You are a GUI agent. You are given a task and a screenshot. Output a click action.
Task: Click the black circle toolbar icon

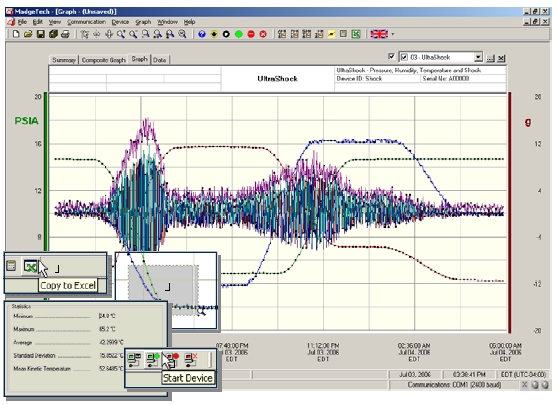[x=226, y=34]
